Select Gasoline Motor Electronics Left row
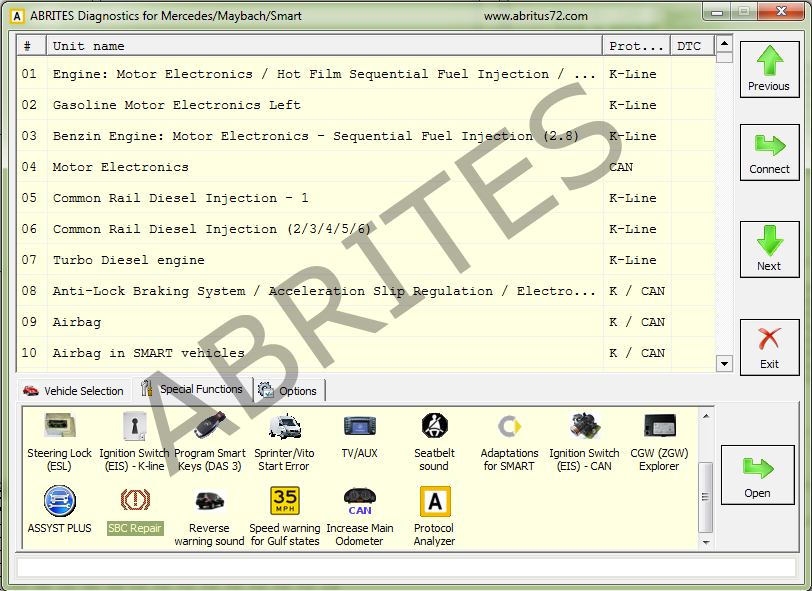Viewport: 812px width, 591px height. 366,105
